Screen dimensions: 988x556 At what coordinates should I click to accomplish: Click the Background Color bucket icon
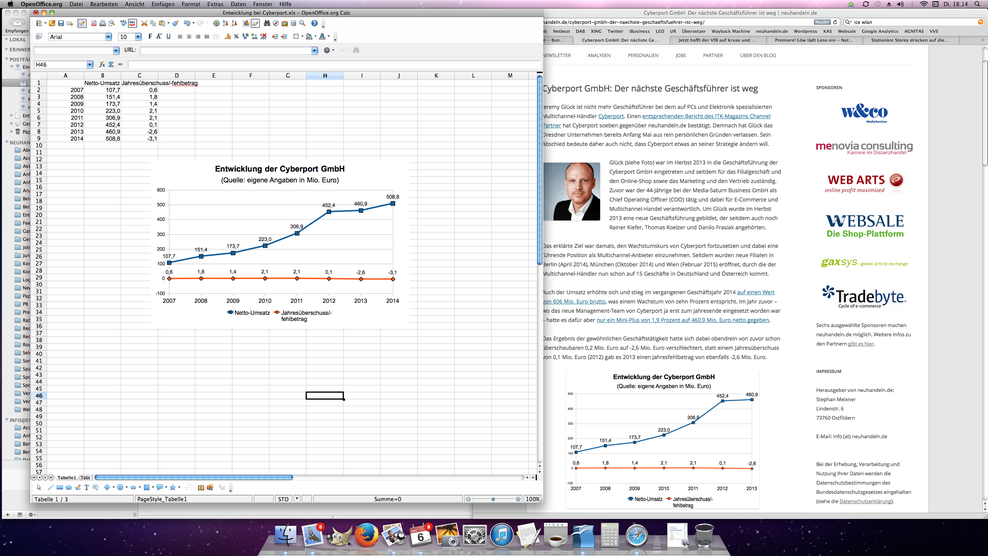[309, 37]
